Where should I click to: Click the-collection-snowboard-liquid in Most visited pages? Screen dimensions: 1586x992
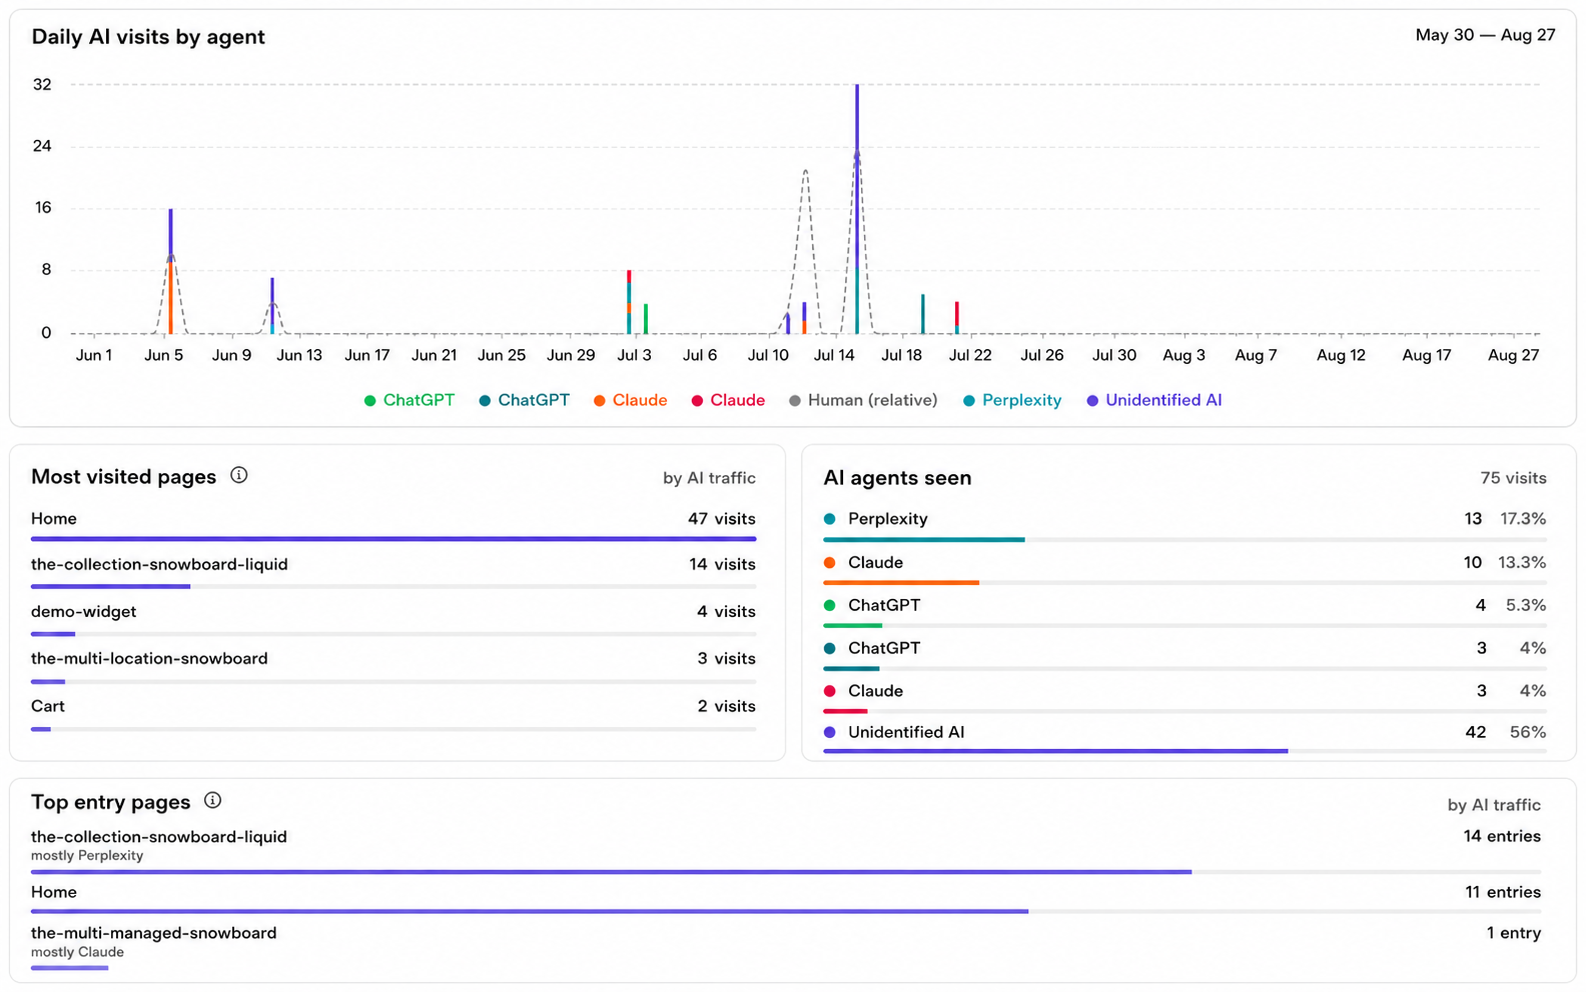tap(393, 571)
